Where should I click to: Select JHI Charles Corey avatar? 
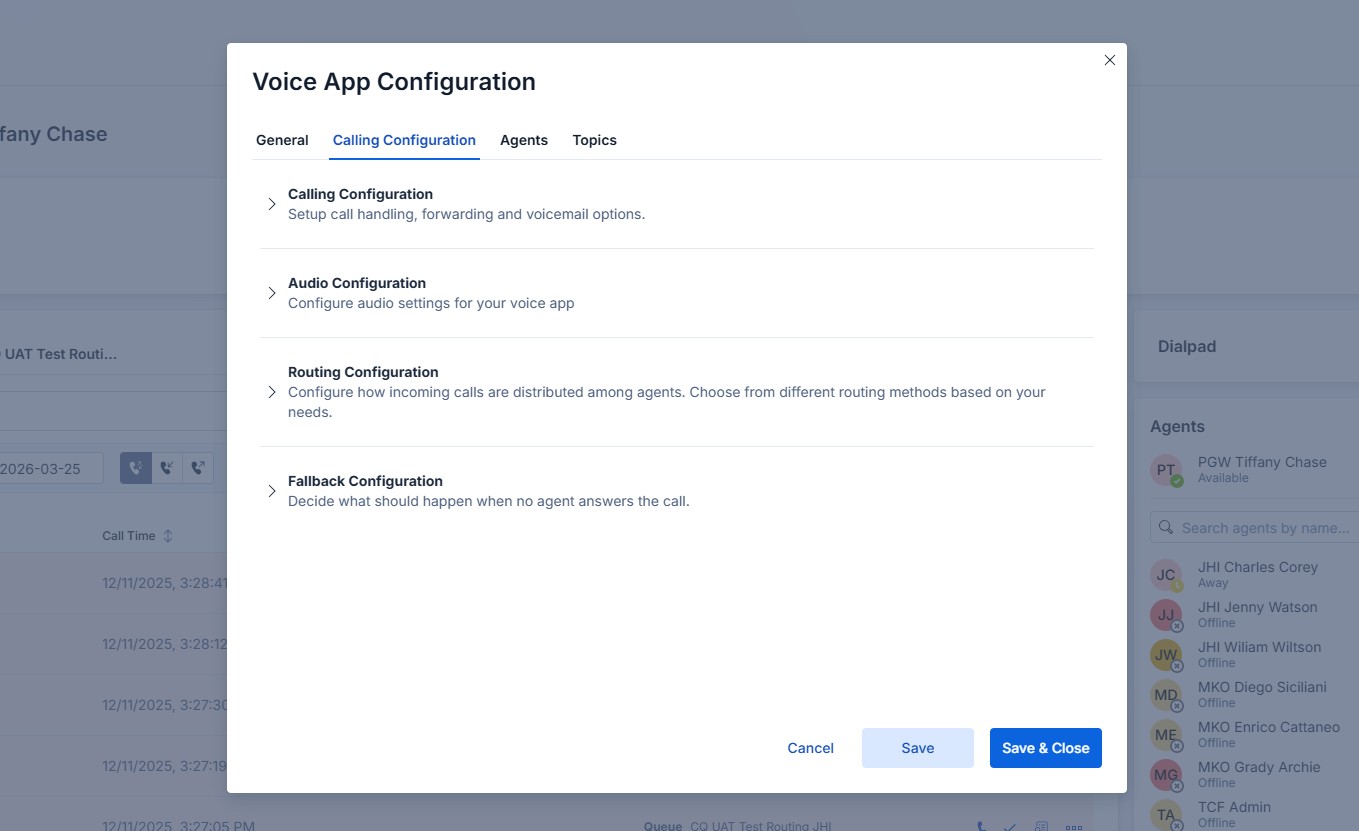click(x=1166, y=575)
